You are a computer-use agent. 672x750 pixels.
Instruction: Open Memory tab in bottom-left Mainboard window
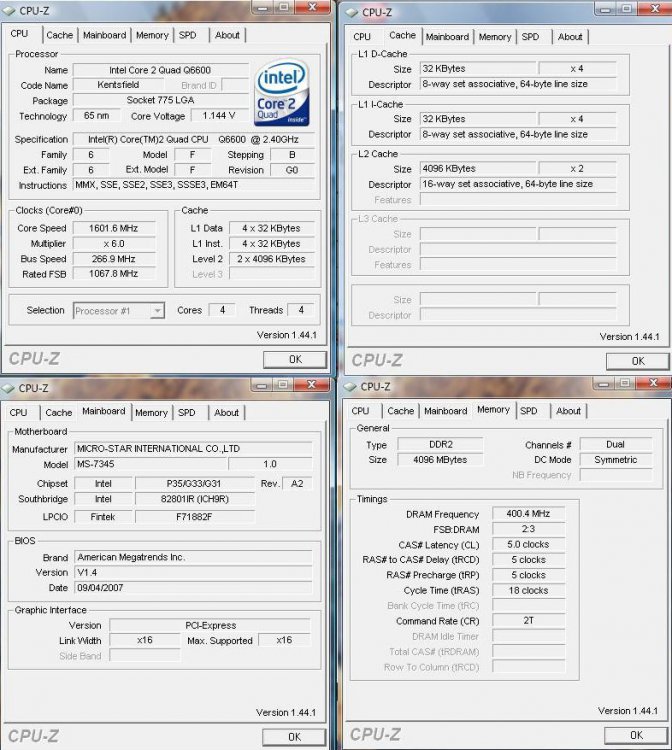point(151,412)
